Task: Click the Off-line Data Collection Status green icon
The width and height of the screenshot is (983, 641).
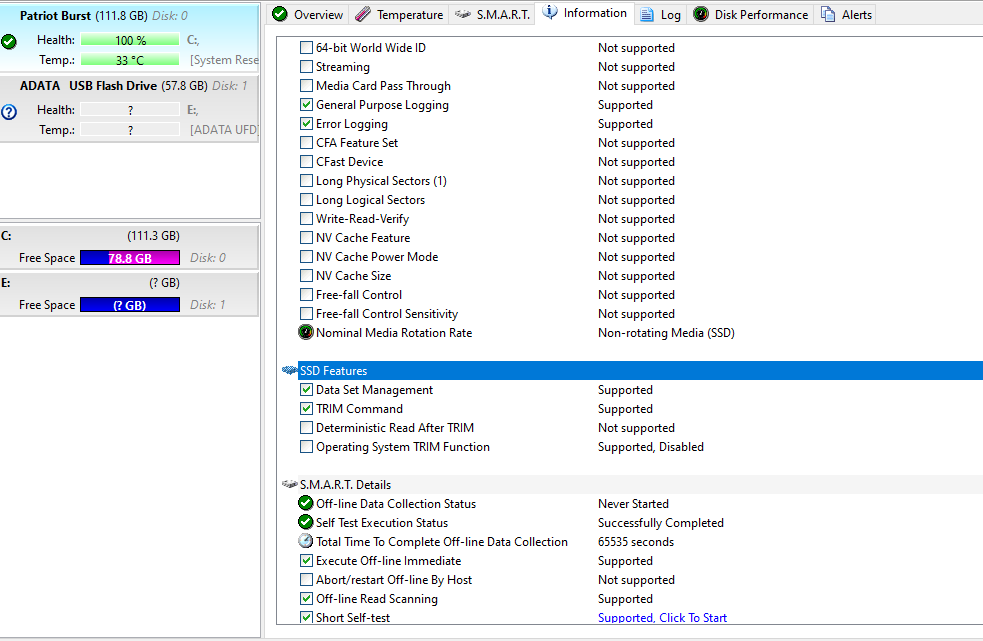Action: tap(306, 503)
